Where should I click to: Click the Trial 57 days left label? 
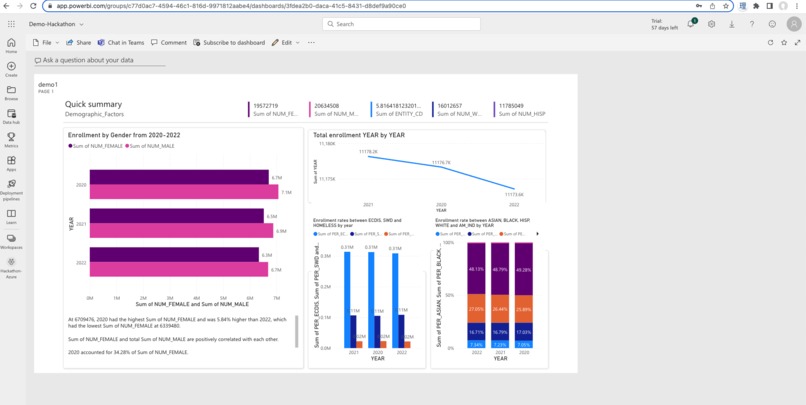[x=664, y=25]
